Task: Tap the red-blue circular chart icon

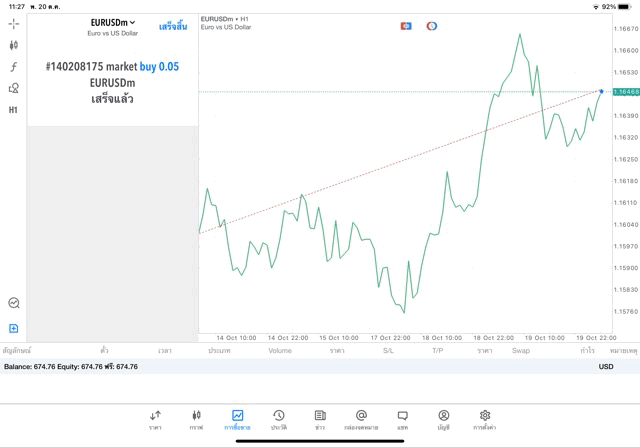Action: click(x=432, y=26)
